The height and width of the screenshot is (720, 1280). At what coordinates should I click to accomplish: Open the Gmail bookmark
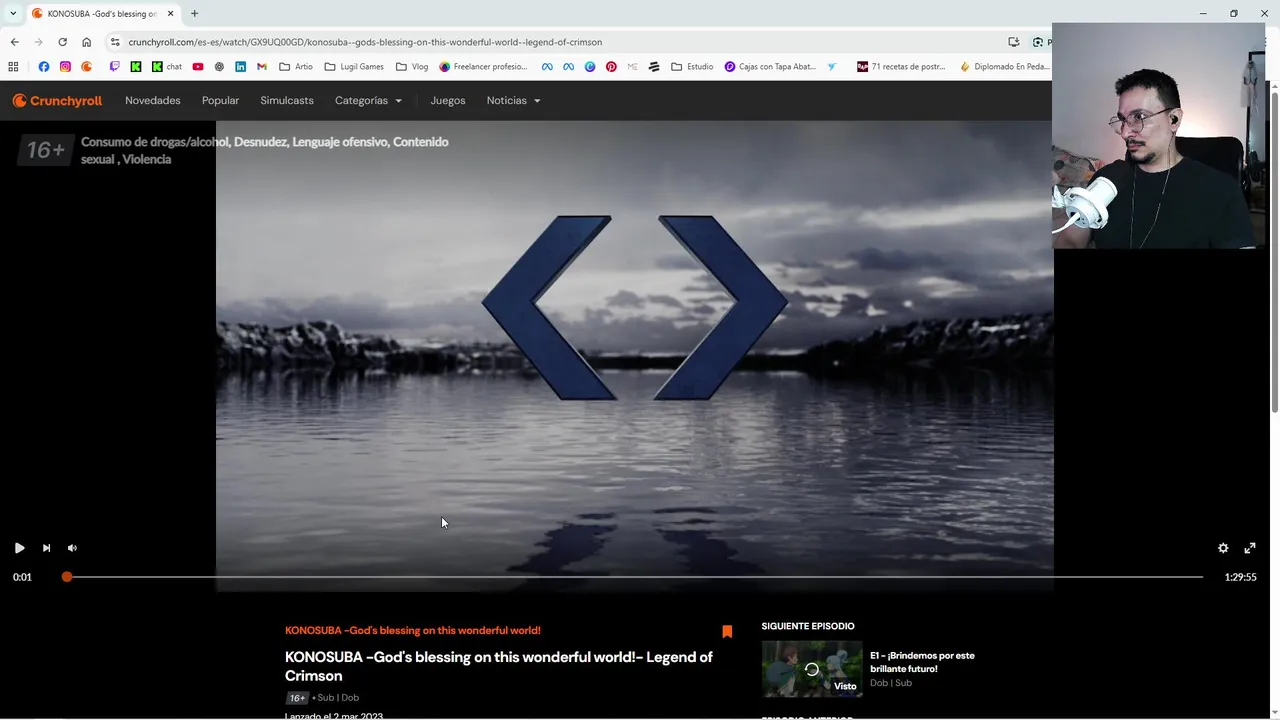pyautogui.click(x=262, y=67)
